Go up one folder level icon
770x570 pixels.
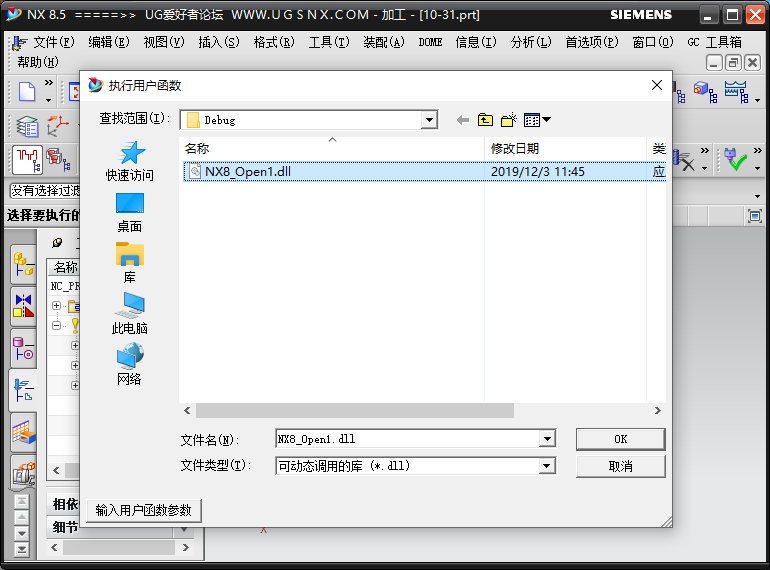click(485, 120)
